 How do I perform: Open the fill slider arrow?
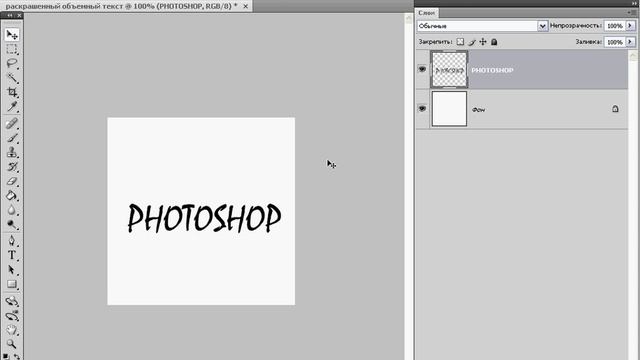tap(630, 42)
